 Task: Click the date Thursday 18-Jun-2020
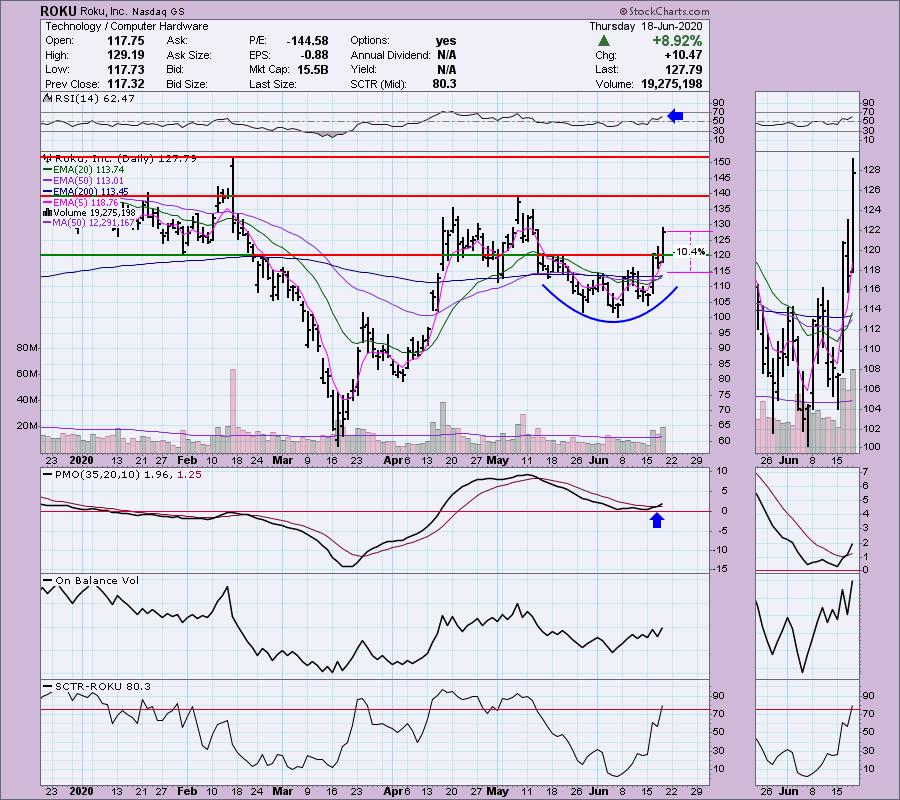pyautogui.click(x=646, y=26)
